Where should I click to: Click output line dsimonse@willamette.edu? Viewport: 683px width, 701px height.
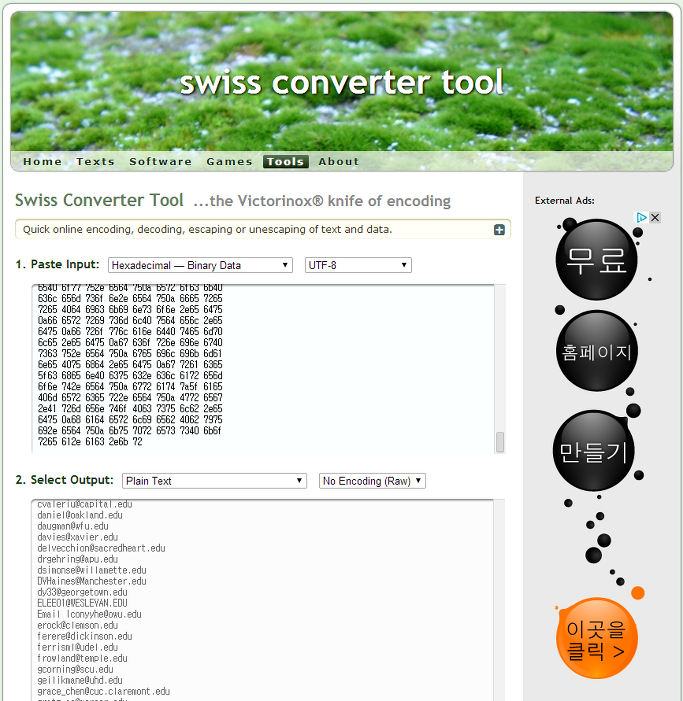[92, 570]
